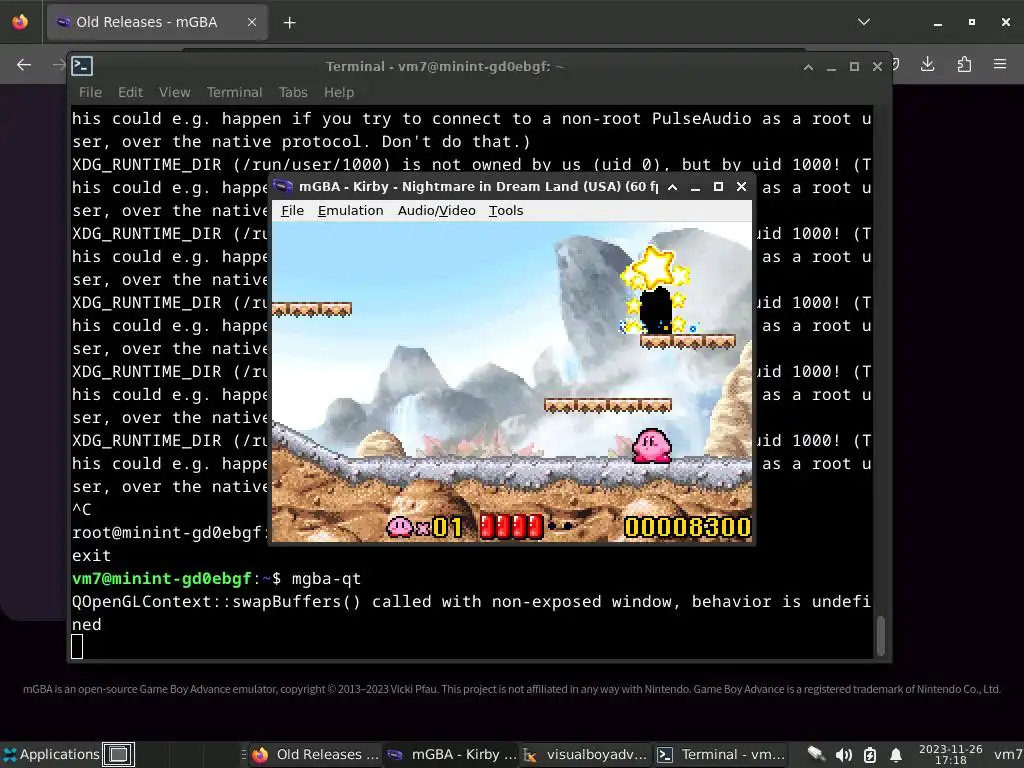
Task: Go back in Firefox history
Action: (24, 64)
